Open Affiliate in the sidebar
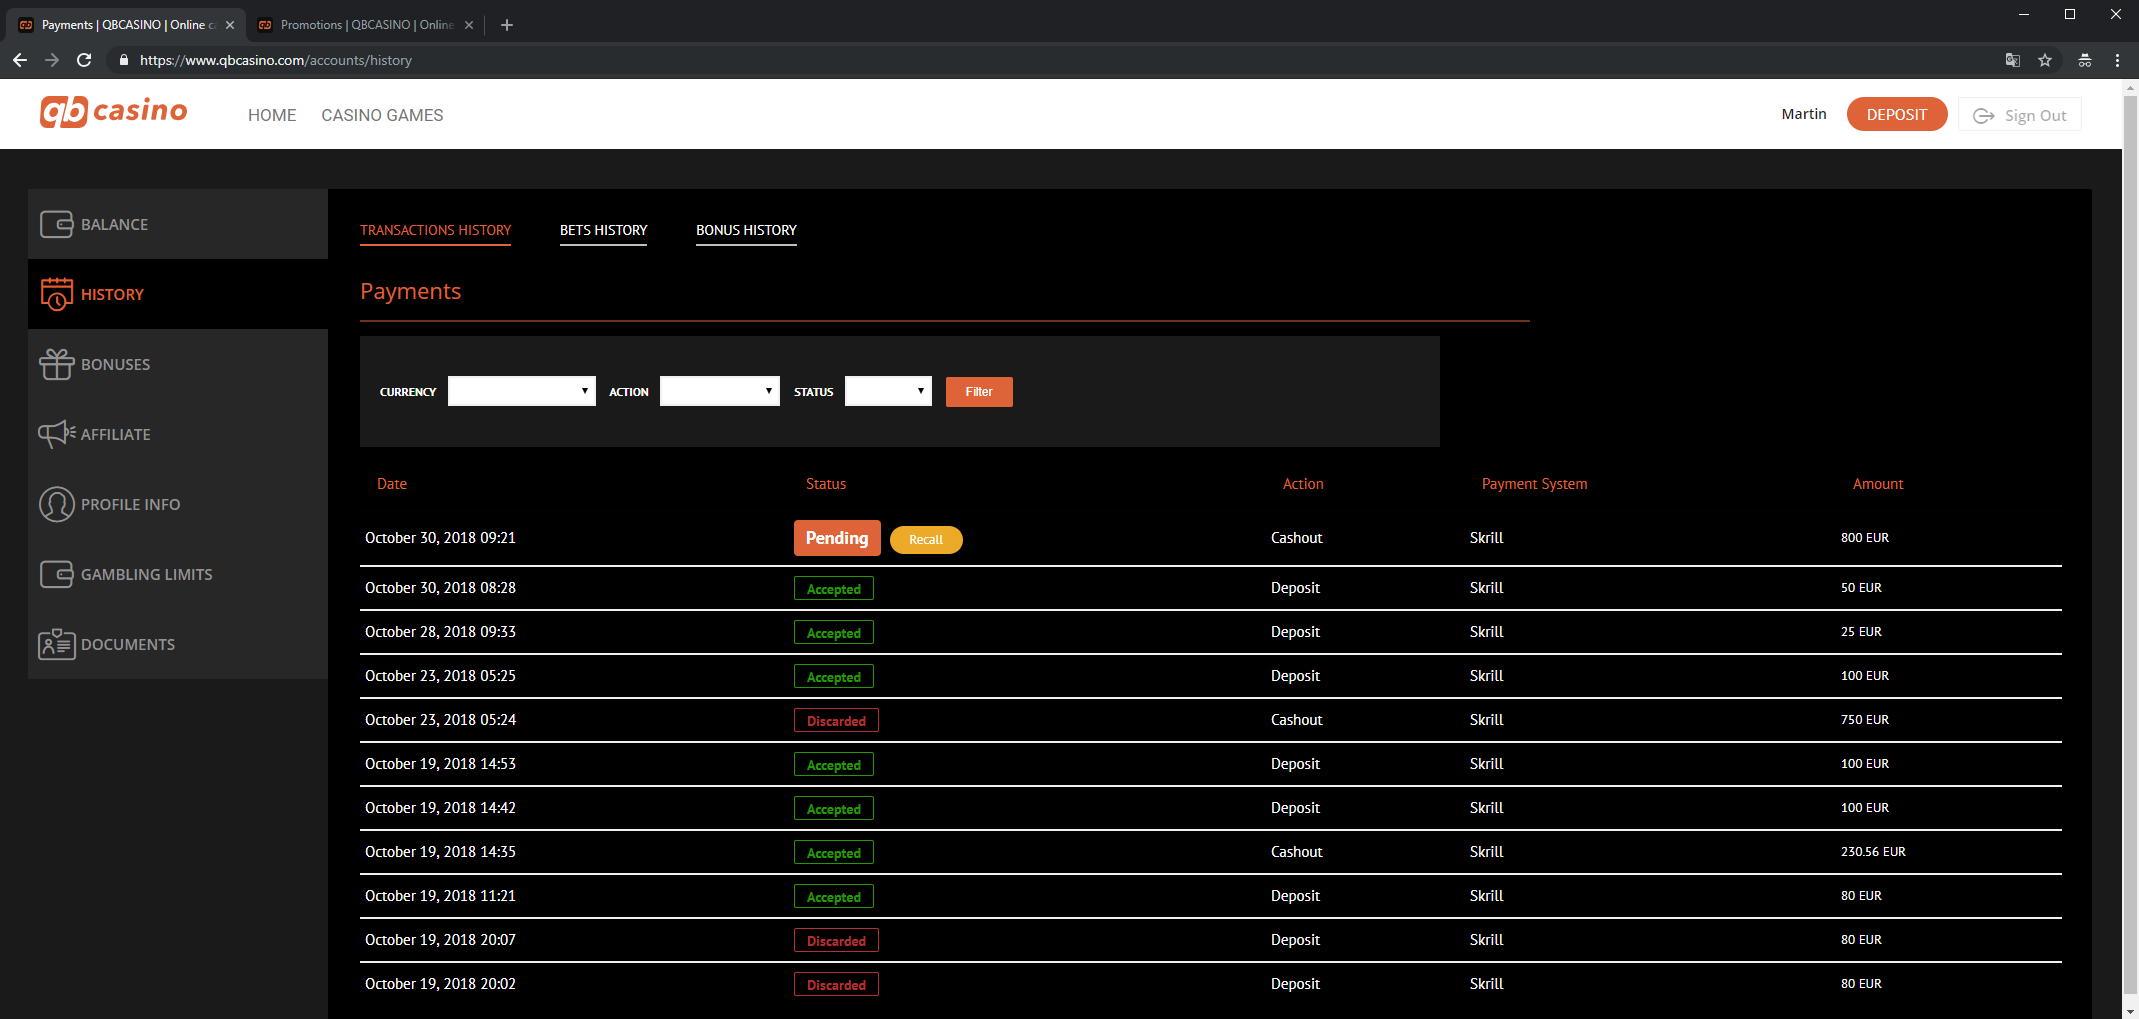This screenshot has height=1019, width=2139. click(x=178, y=434)
